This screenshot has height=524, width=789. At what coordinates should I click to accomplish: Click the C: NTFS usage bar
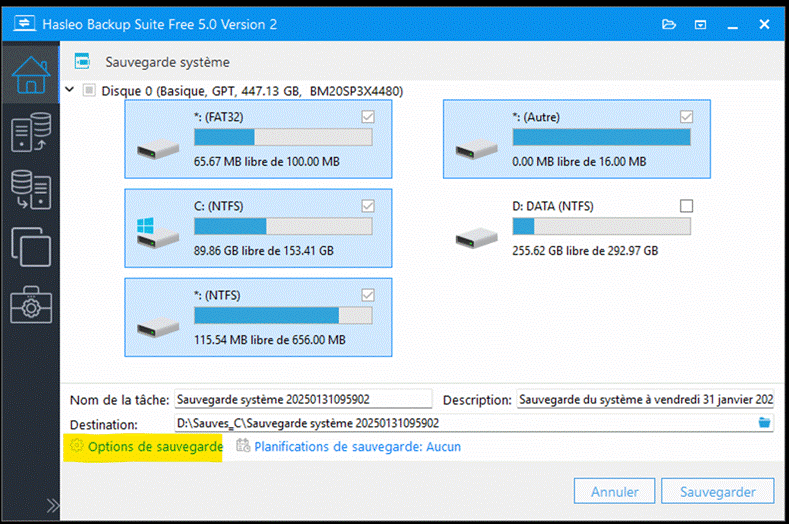pos(283,226)
